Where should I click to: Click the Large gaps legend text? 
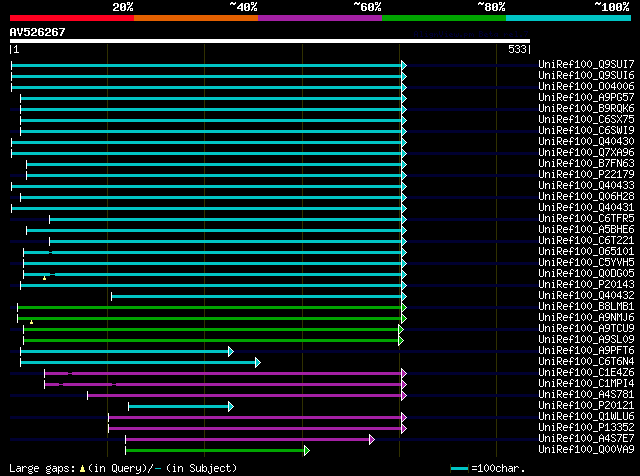(123, 468)
